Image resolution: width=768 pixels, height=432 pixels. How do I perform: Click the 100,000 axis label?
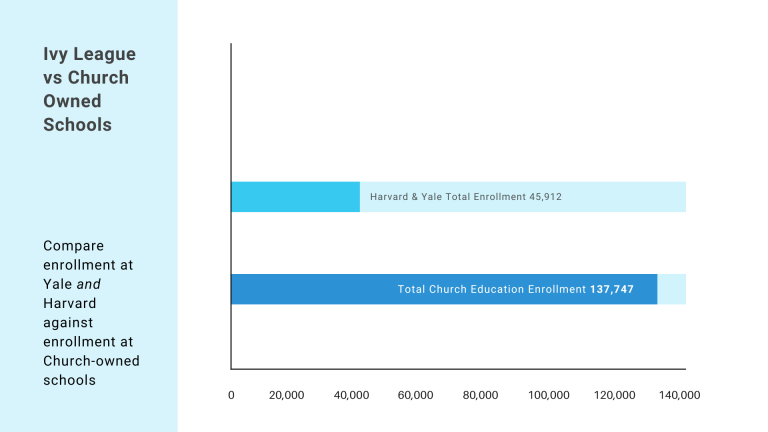[x=548, y=395]
